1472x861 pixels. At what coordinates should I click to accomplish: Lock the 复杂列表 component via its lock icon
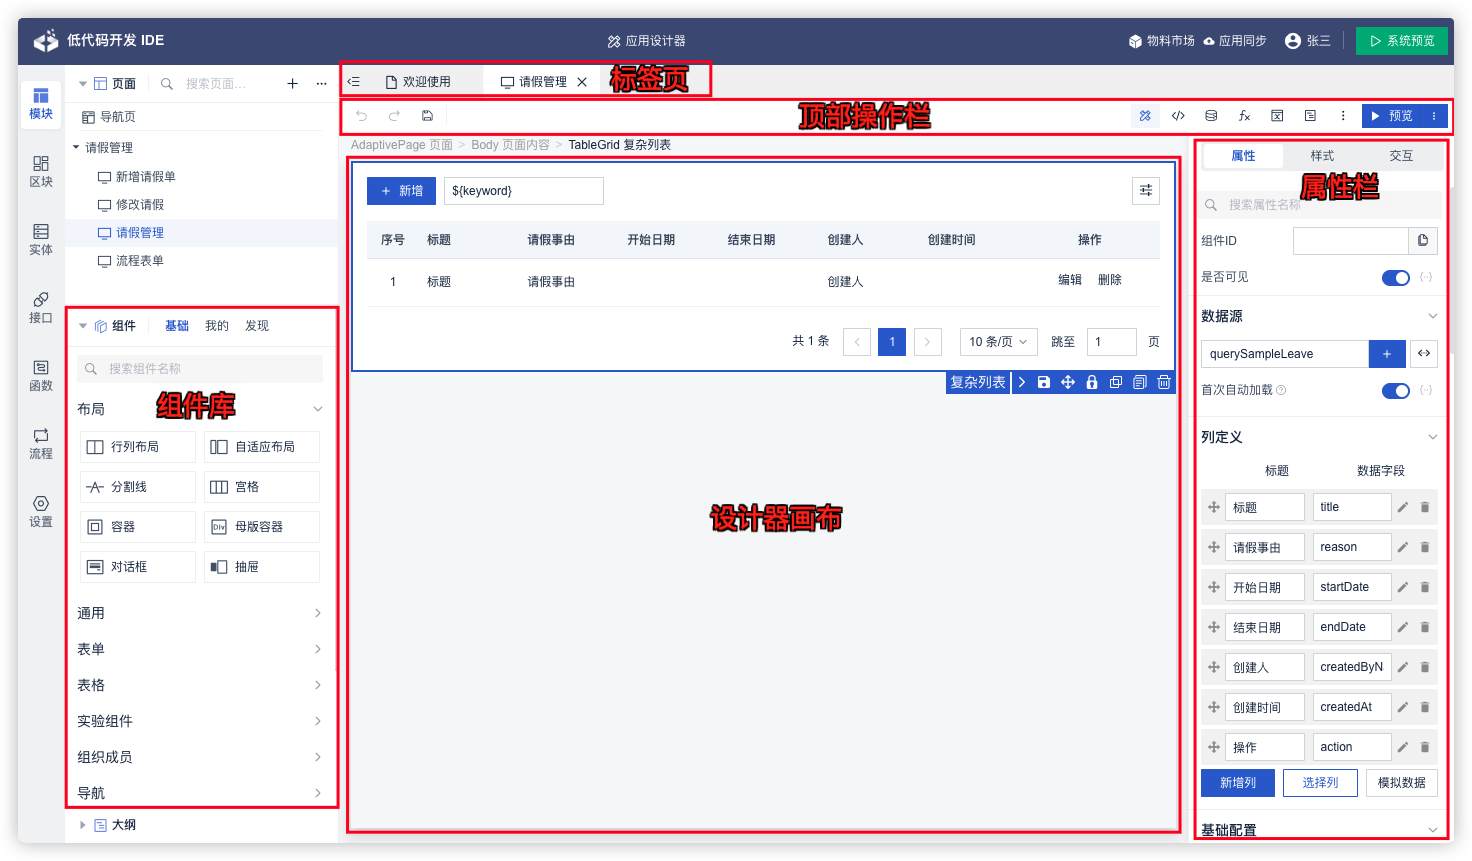click(x=1091, y=382)
